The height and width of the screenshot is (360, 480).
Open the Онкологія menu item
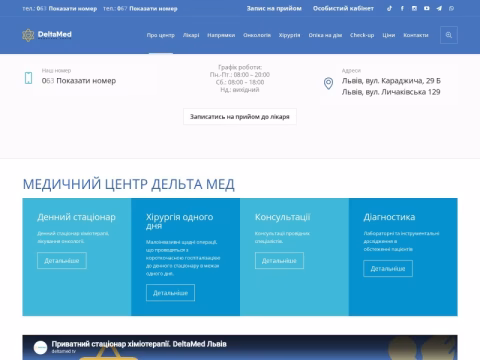tap(257, 35)
